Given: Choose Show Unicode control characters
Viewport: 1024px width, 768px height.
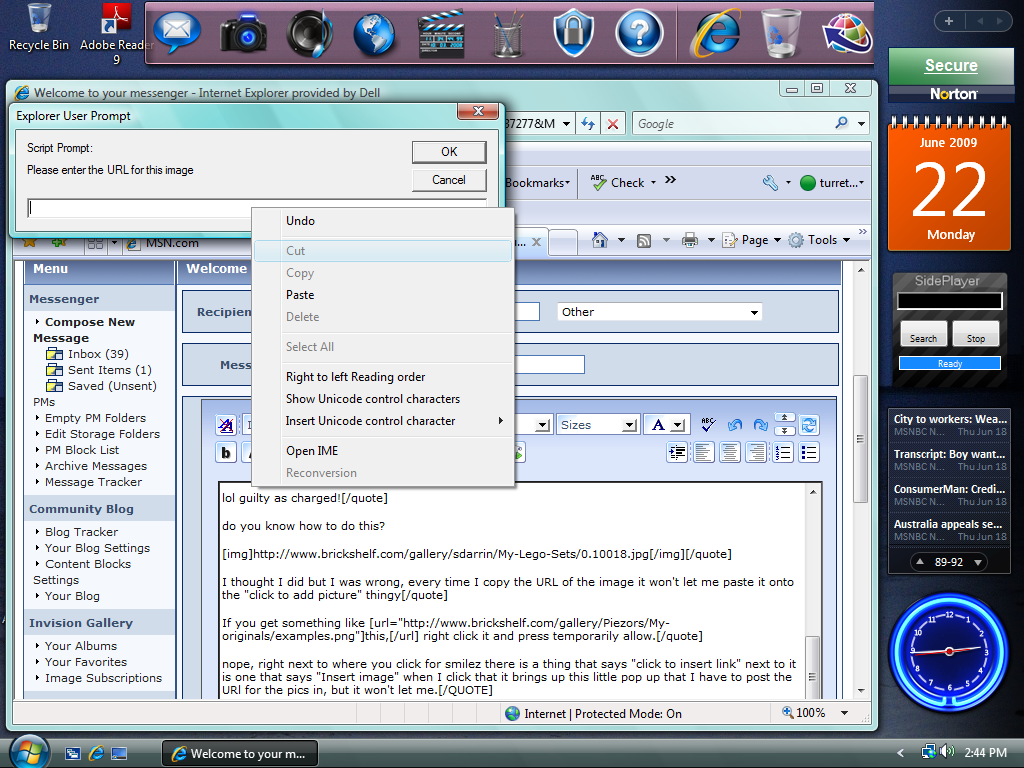Looking at the screenshot, I should [x=383, y=399].
